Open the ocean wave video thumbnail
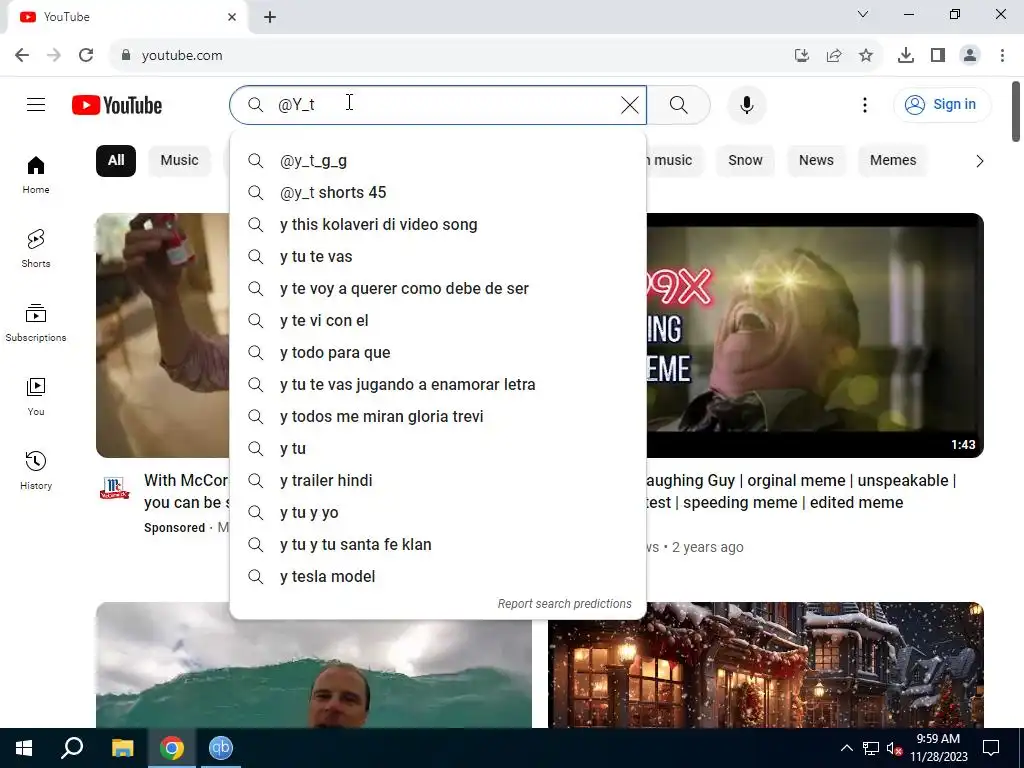The height and width of the screenshot is (768, 1024). coord(313,665)
